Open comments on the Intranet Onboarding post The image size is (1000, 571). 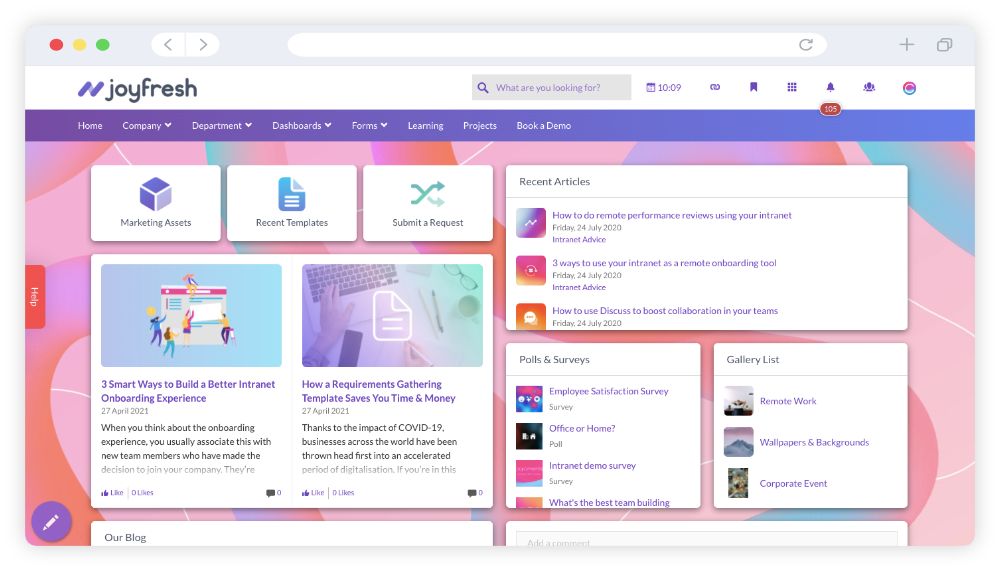click(x=273, y=493)
